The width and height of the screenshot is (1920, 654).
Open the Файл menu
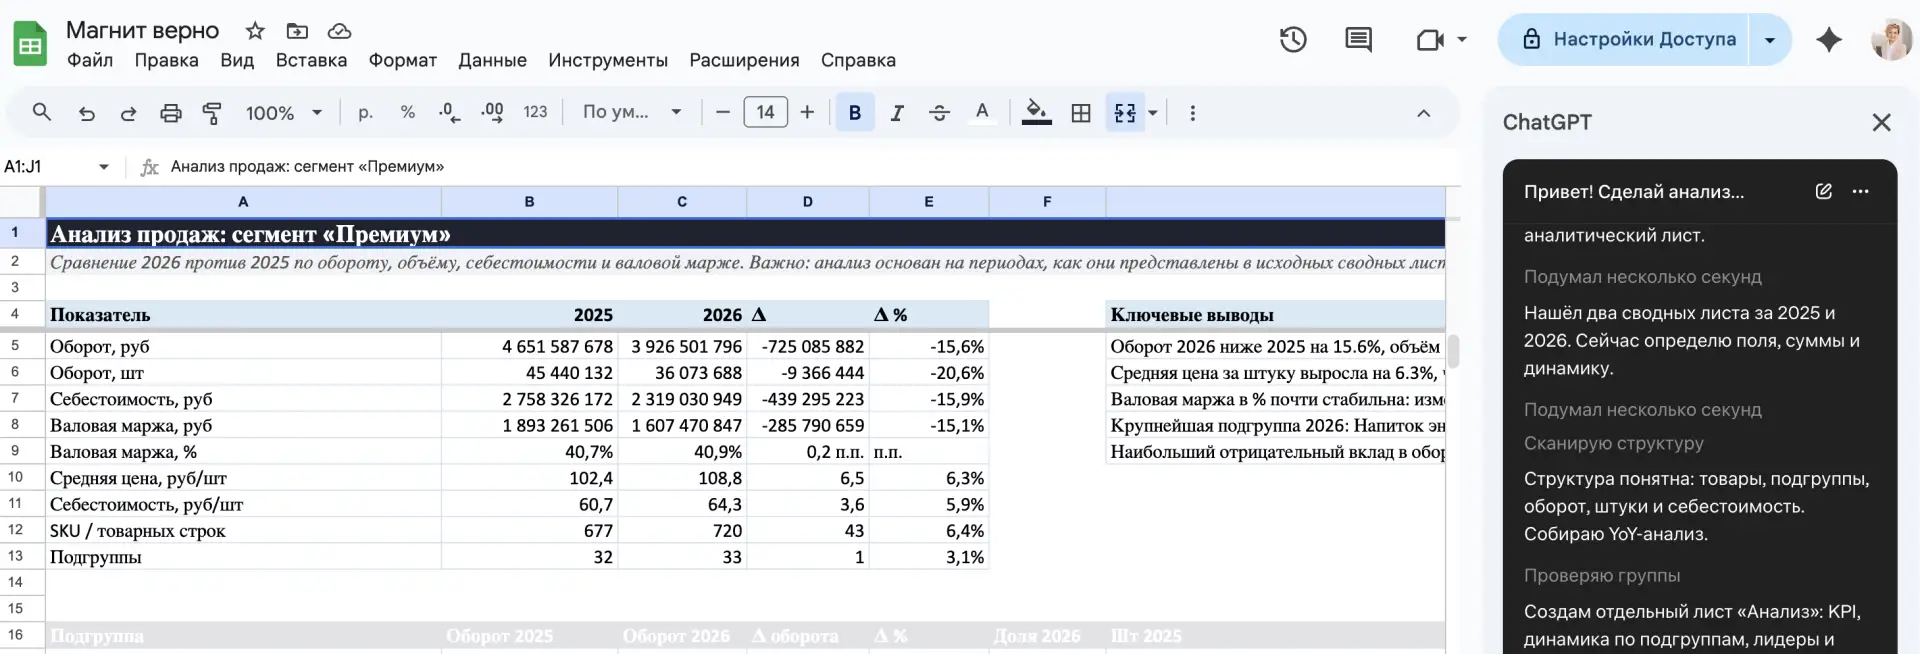(90, 60)
